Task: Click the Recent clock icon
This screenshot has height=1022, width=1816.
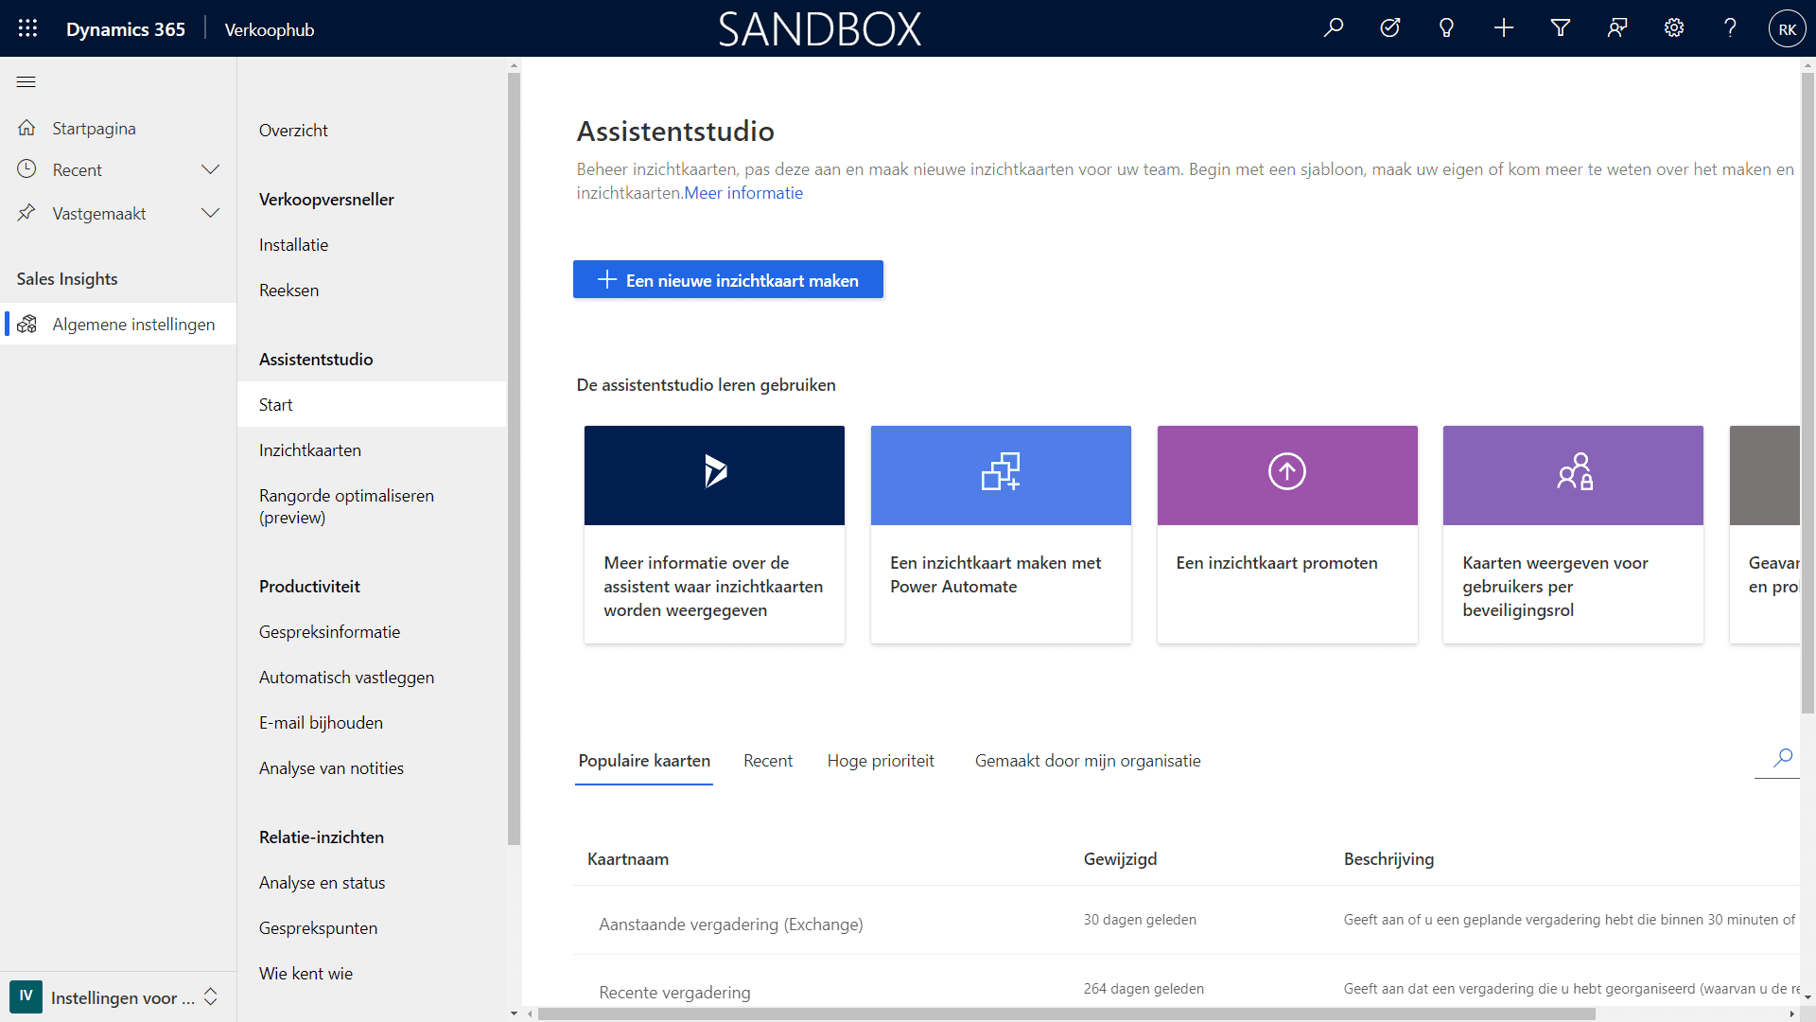Action: pyautogui.click(x=27, y=169)
